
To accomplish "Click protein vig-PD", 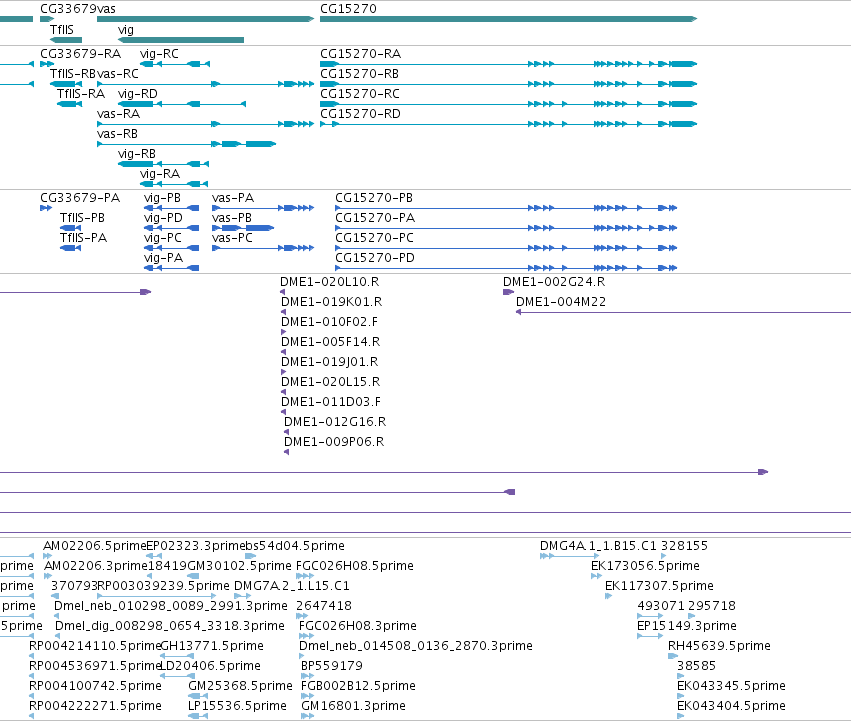I will [163, 218].
